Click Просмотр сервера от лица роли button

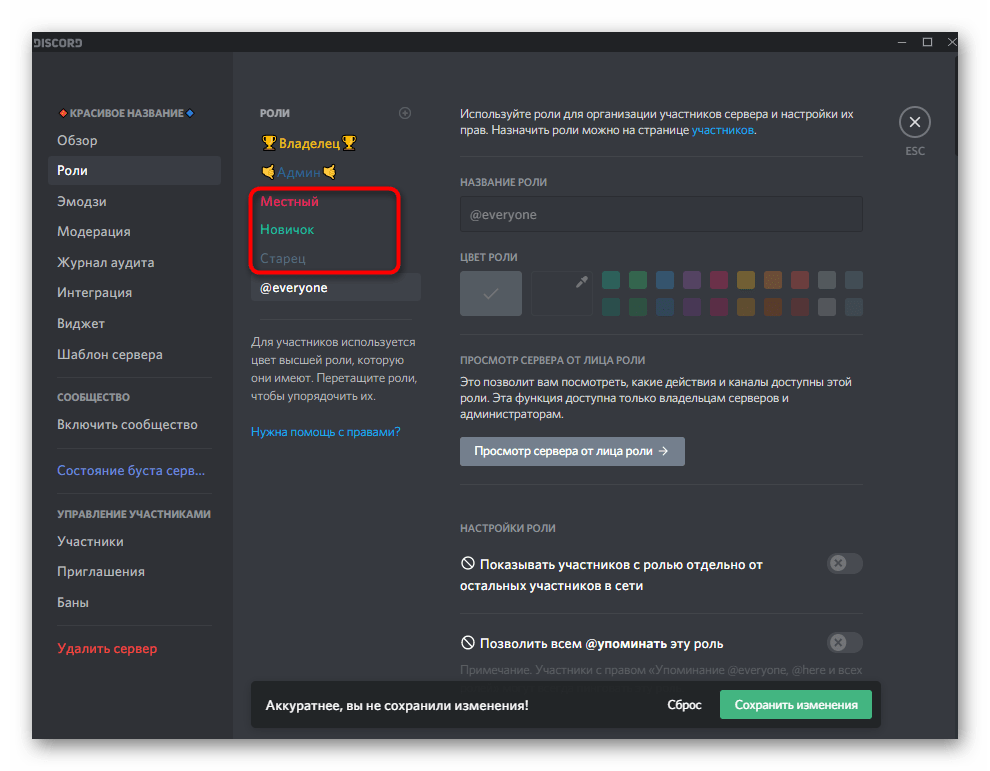572,451
